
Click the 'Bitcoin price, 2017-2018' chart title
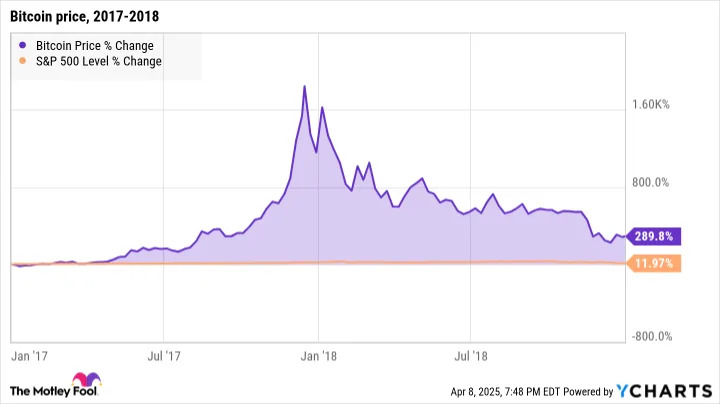[84, 17]
